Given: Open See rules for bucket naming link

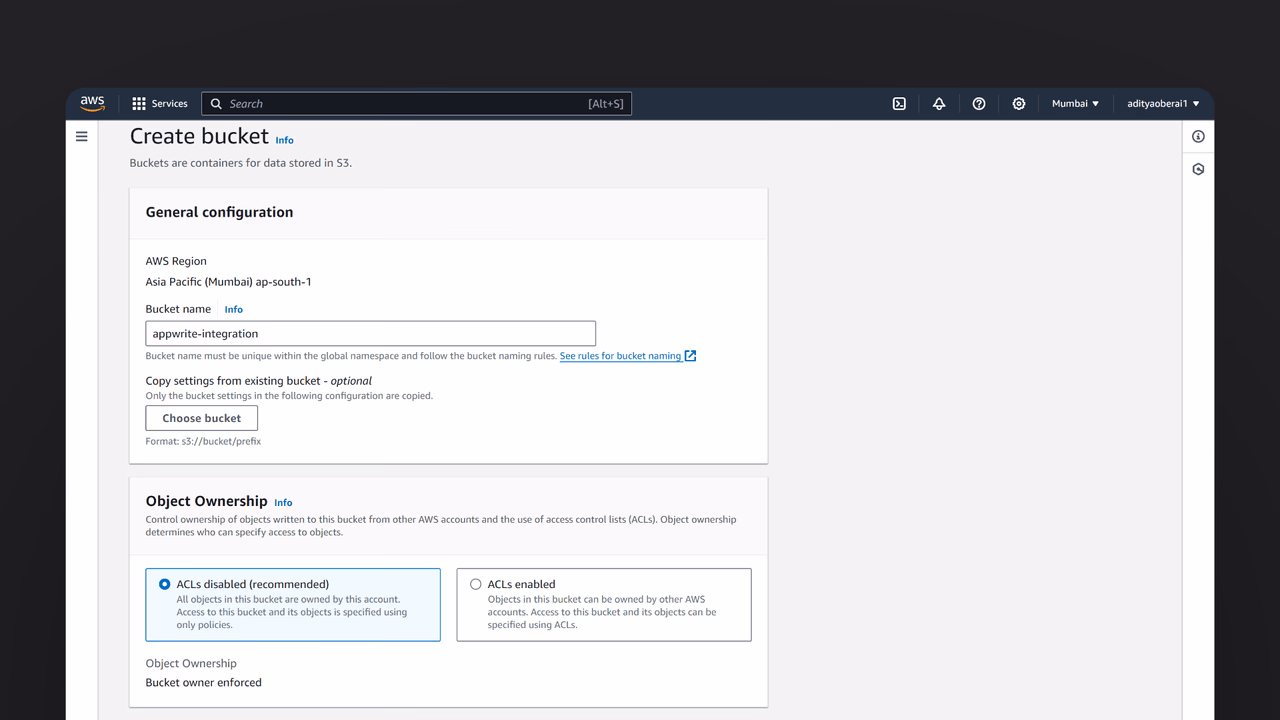Looking at the screenshot, I should pyautogui.click(x=620, y=356).
